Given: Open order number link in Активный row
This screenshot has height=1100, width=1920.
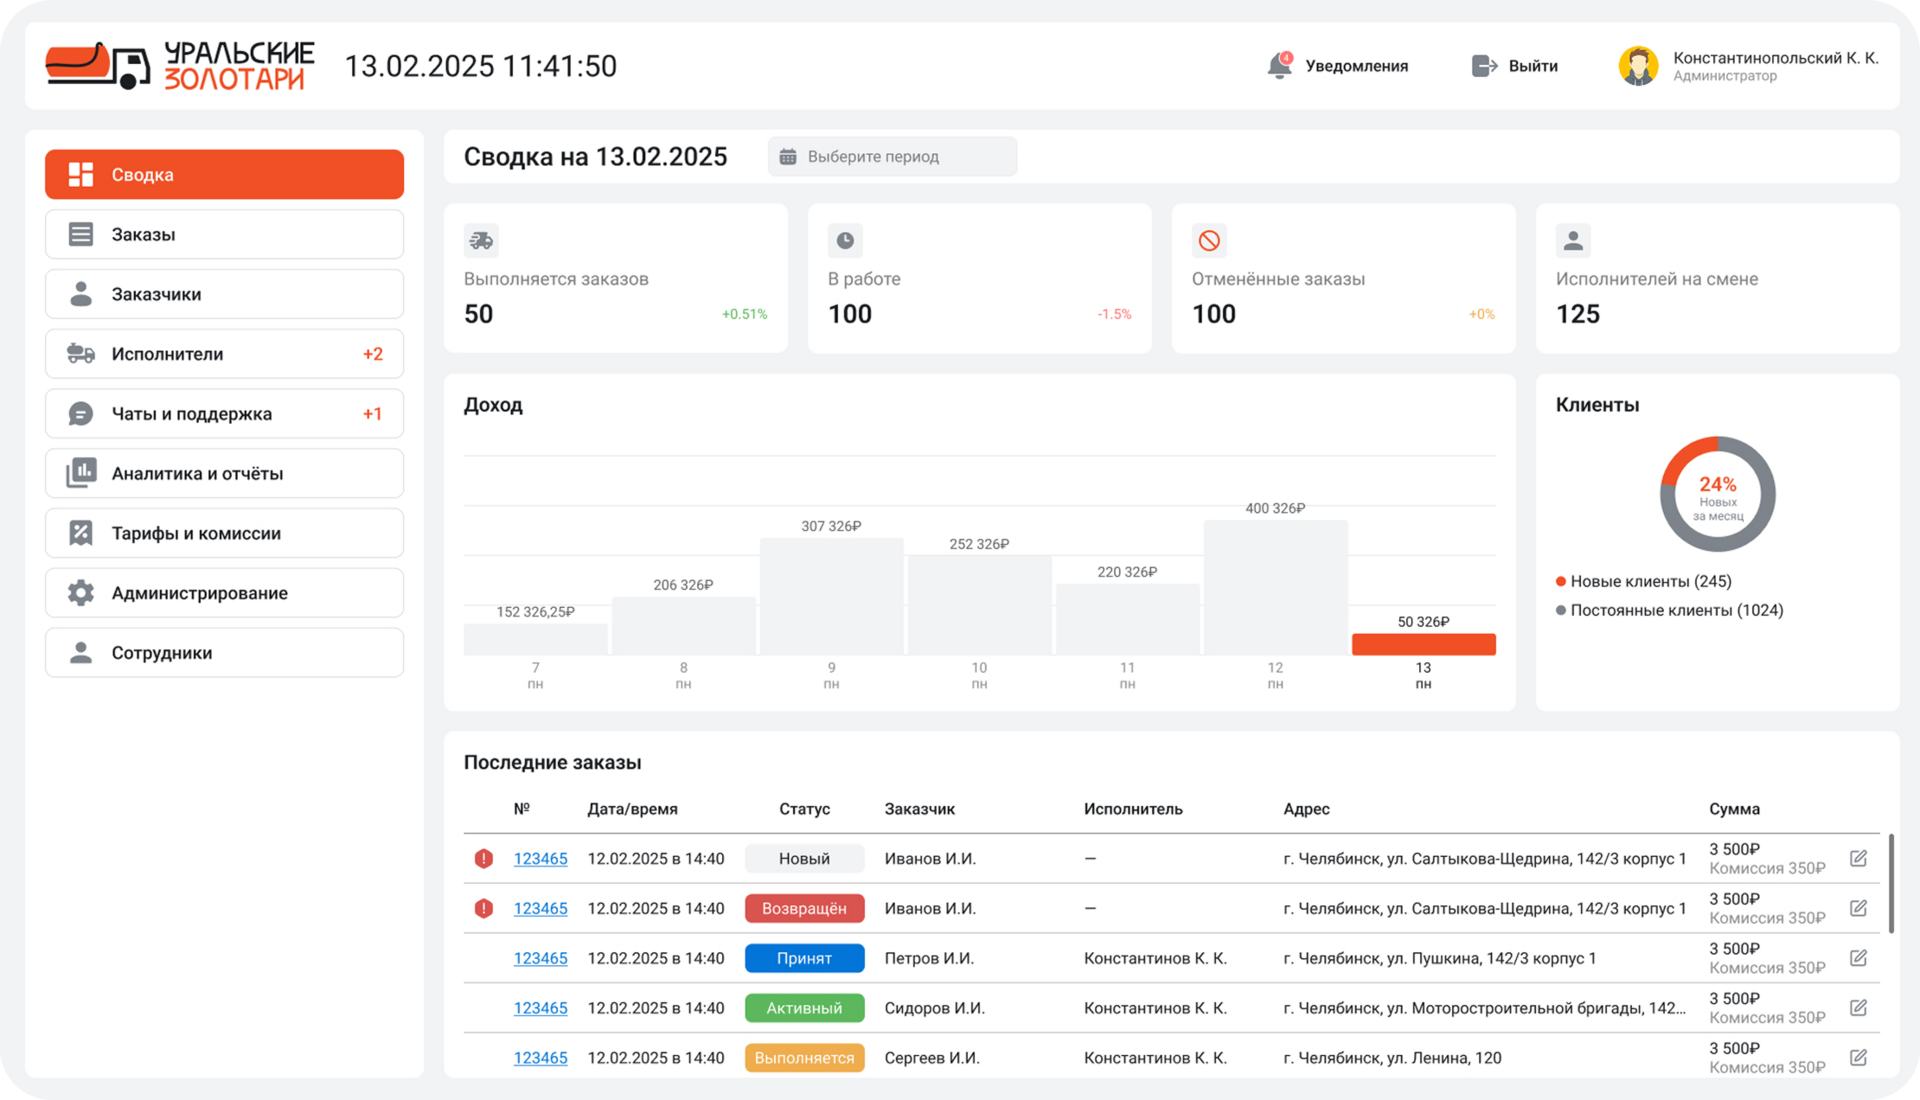Looking at the screenshot, I should (x=540, y=1008).
